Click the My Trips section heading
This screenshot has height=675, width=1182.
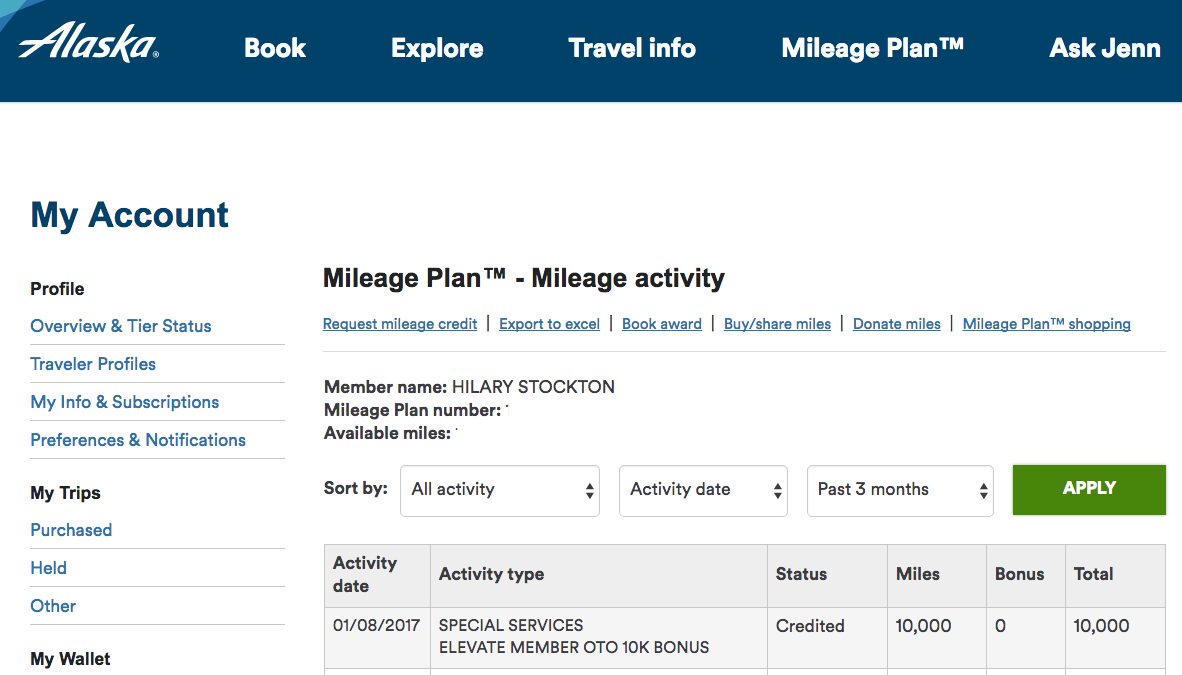(65, 493)
